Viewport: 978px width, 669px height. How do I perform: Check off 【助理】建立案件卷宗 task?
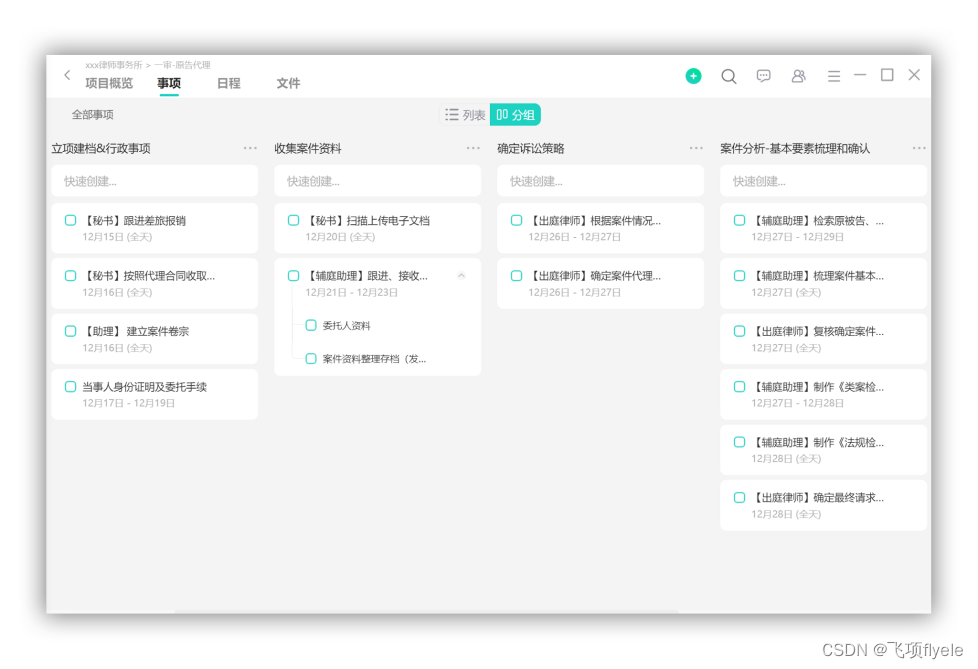click(x=70, y=331)
